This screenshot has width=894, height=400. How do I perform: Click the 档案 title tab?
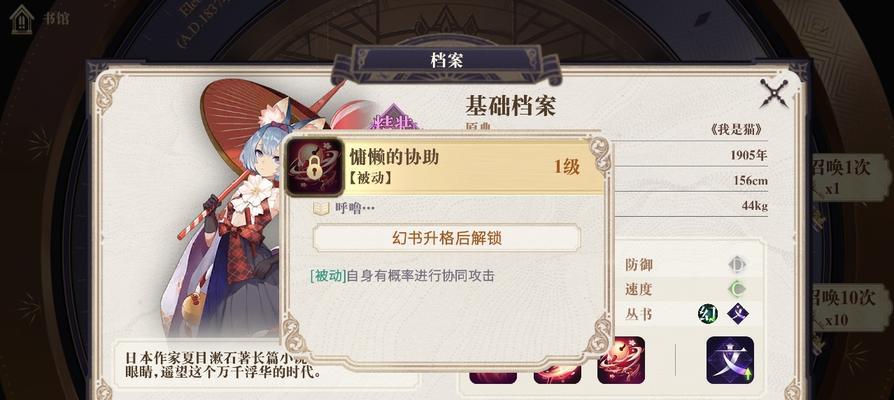pyautogui.click(x=446, y=61)
